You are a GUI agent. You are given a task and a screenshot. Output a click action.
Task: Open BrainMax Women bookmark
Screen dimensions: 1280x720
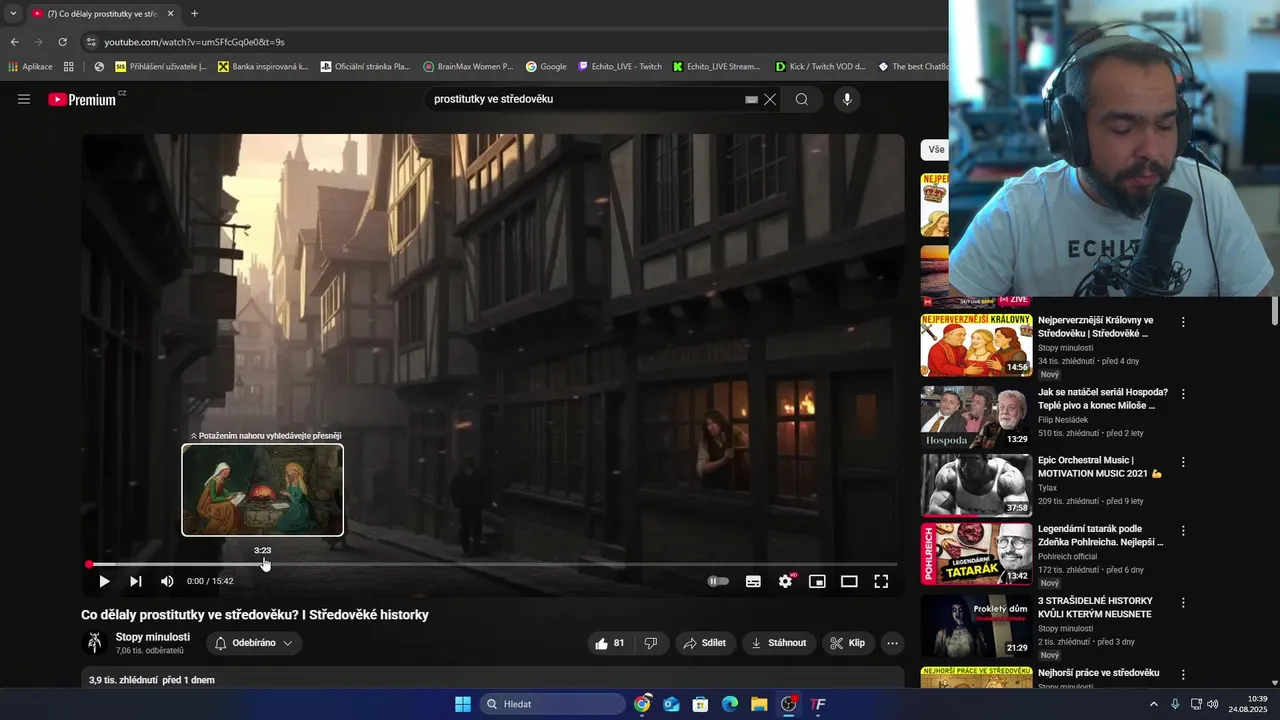[468, 67]
